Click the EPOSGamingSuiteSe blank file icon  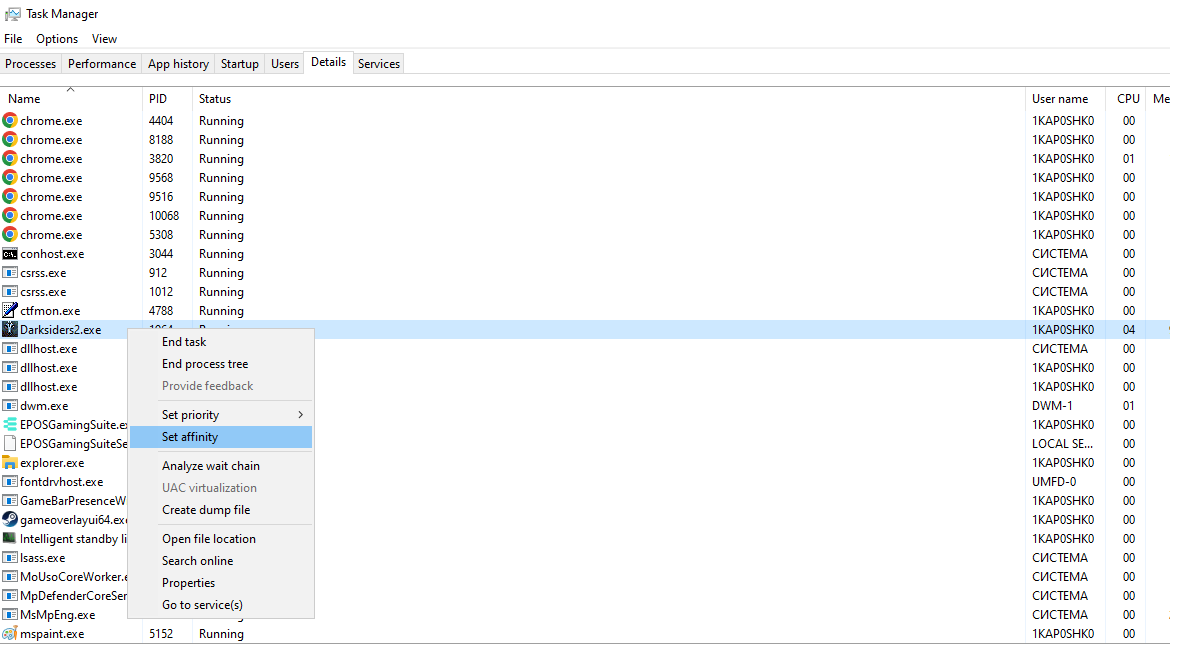tap(10, 443)
